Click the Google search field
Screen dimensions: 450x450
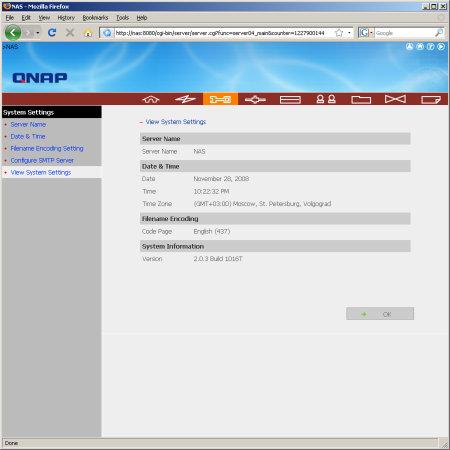[x=404, y=33]
